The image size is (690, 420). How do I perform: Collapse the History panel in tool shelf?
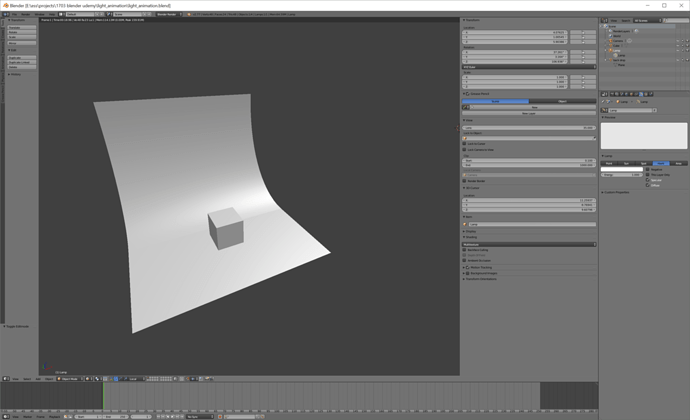[x=14, y=74]
